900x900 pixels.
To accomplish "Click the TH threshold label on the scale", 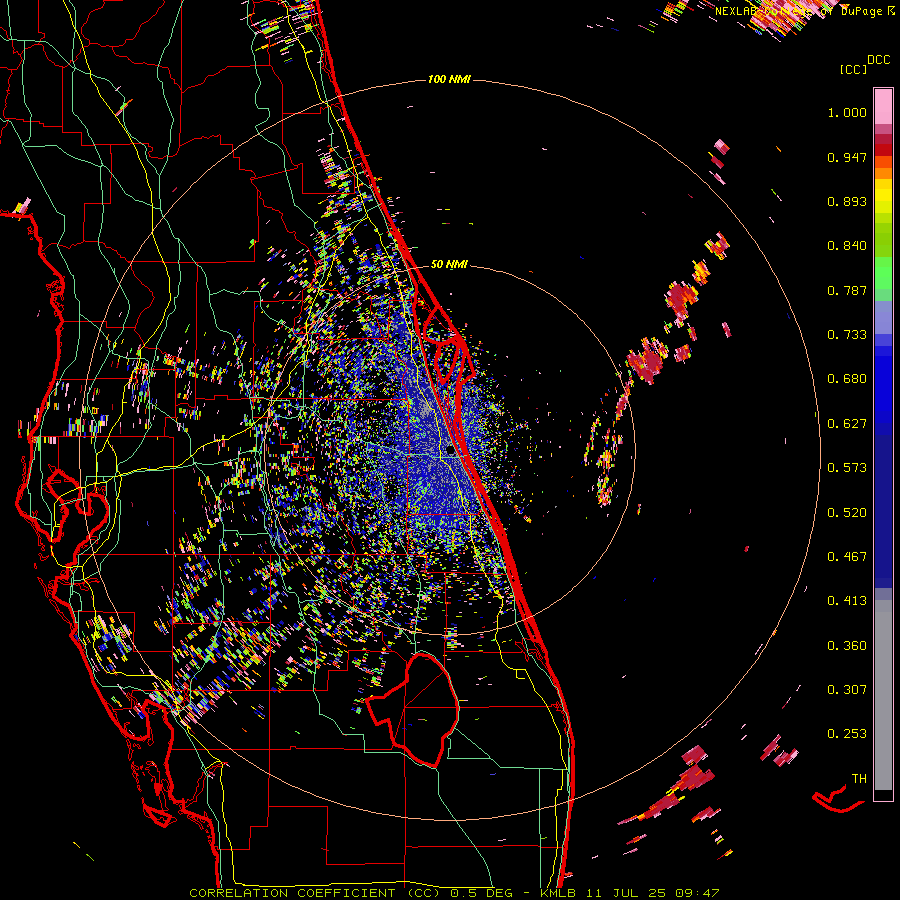I will 859,779.
